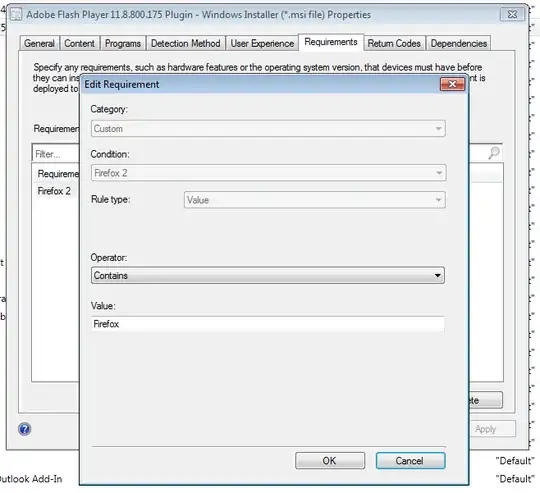Select the Firefox 2 requirement row
The width and height of the screenshot is (540, 493).
click(x=55, y=191)
